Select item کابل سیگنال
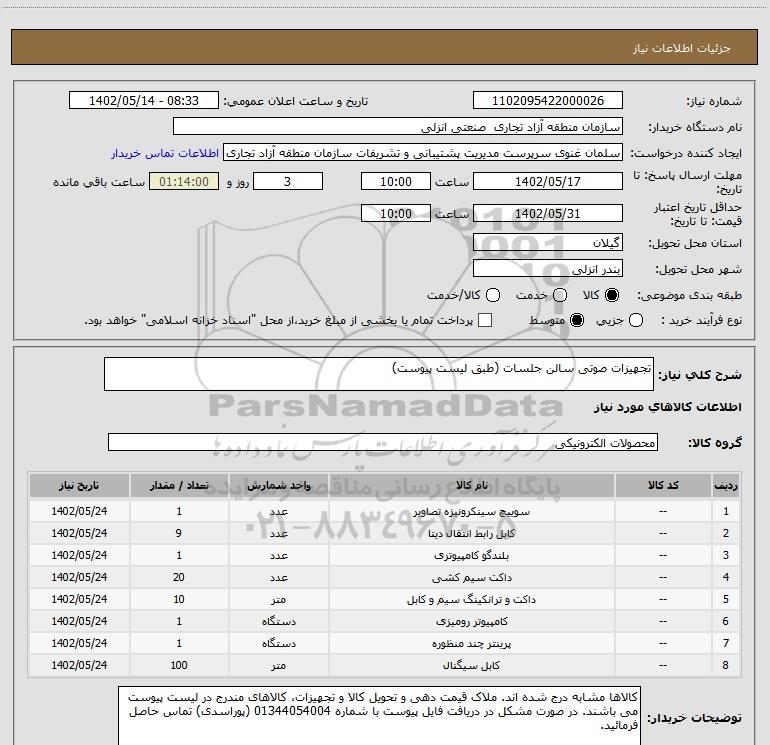The width and height of the screenshot is (770, 745). click(x=471, y=666)
